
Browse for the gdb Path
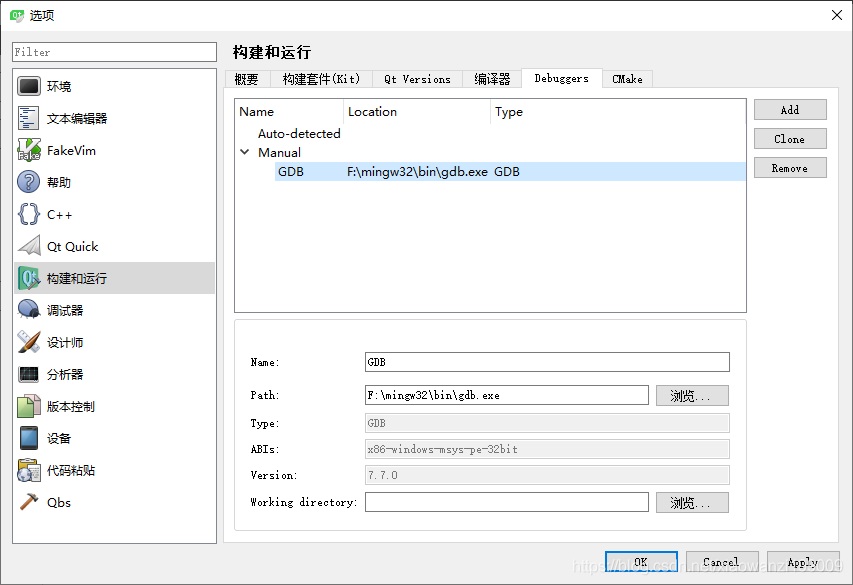pyautogui.click(x=692, y=394)
